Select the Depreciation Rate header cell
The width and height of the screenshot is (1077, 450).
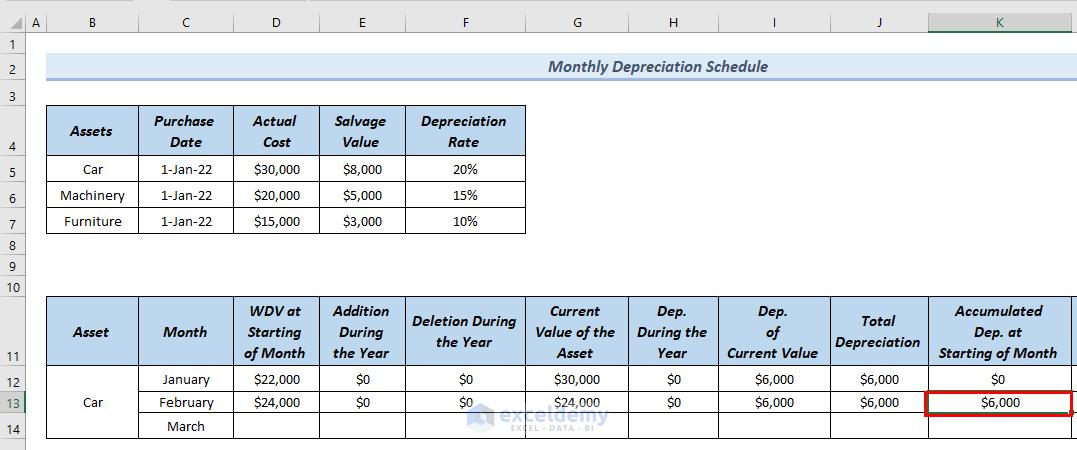[x=464, y=131]
